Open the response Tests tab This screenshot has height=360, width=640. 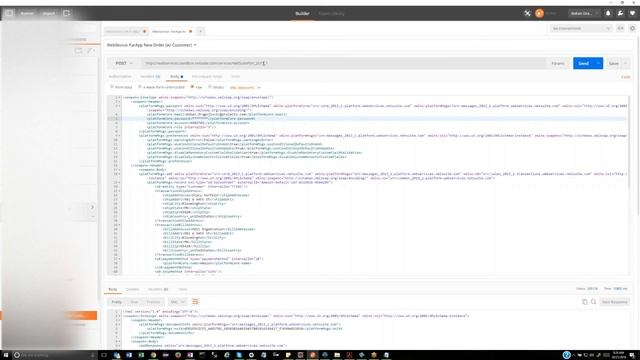(x=182, y=289)
